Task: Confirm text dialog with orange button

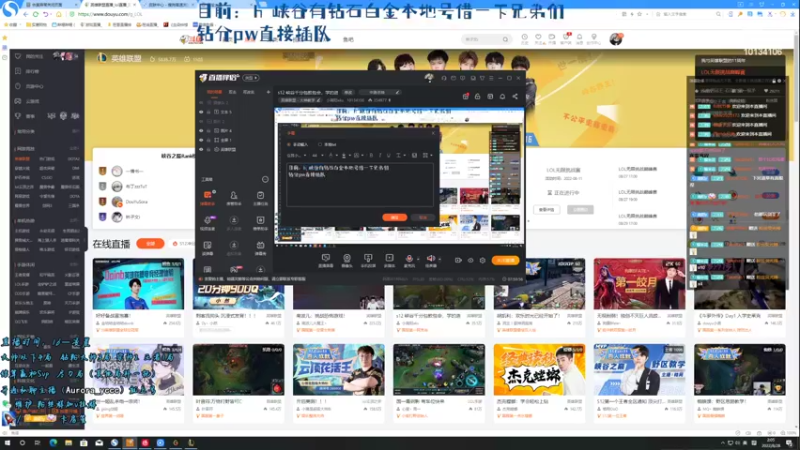Action: (x=394, y=217)
